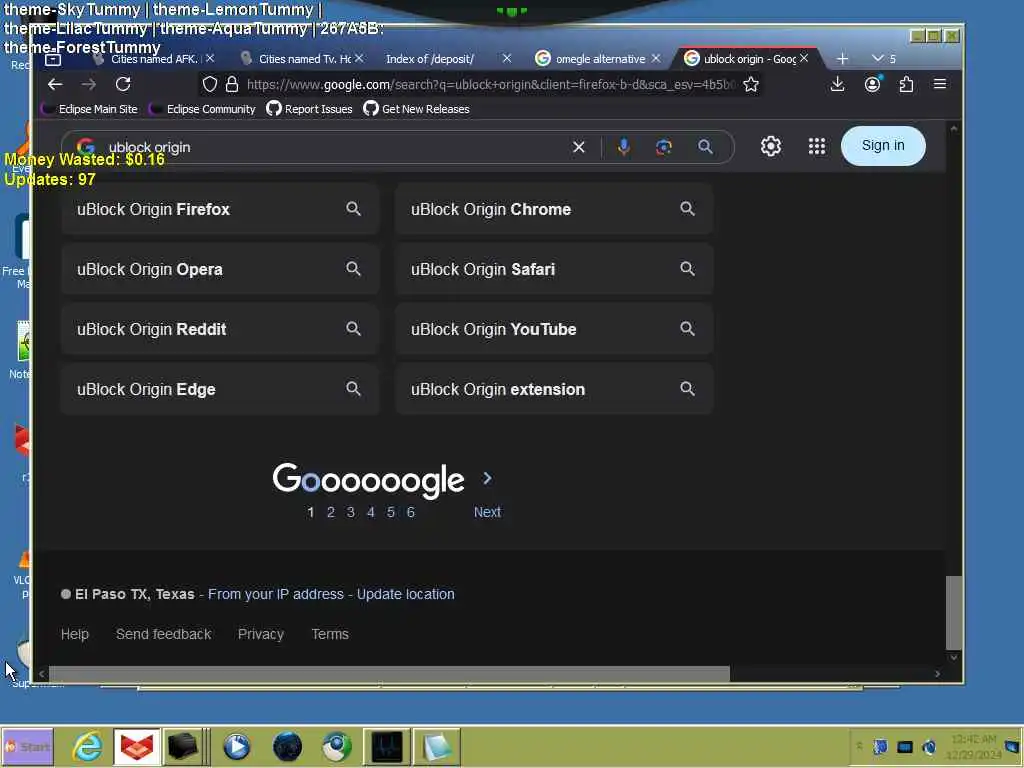Viewport: 1024px width, 768px height.
Task: Open the Get New Releases bookmark
Action: pyautogui.click(x=417, y=109)
